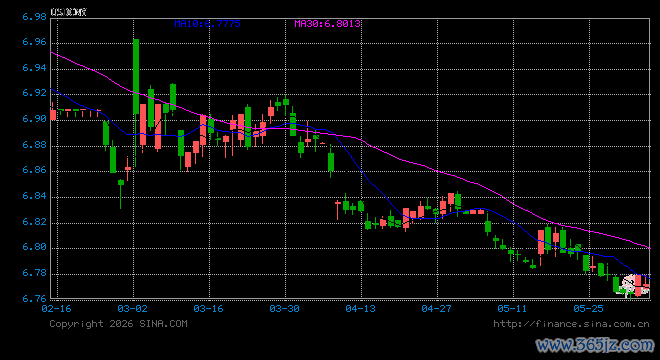Click the MA30:6.8013 indicator label

coord(327,24)
